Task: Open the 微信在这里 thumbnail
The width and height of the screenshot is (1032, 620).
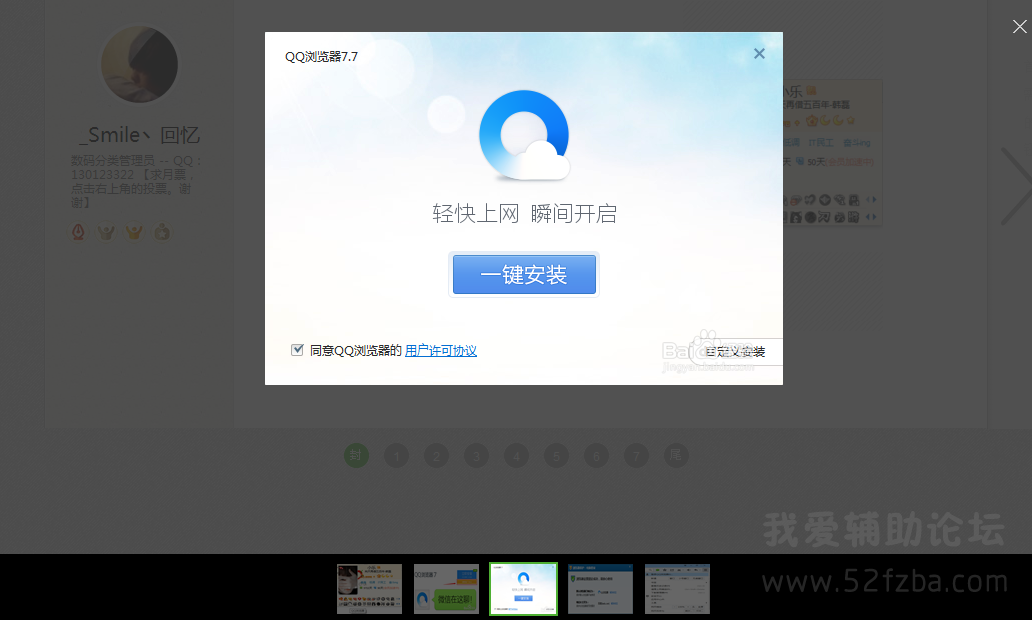Action: [x=446, y=589]
